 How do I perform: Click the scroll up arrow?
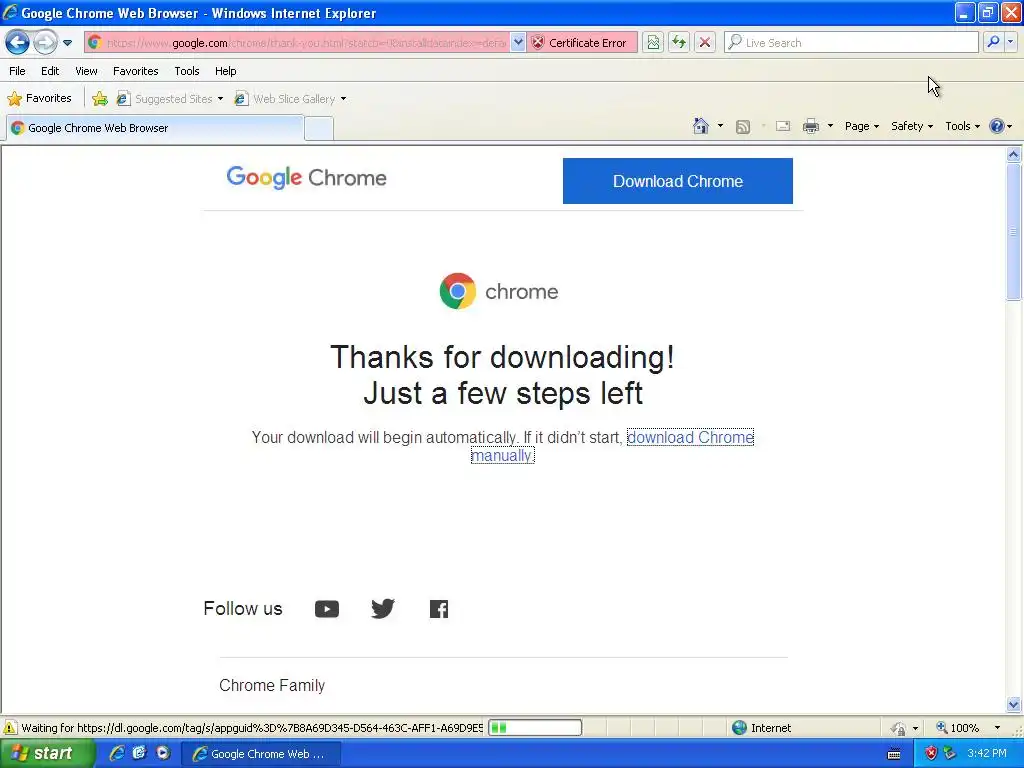point(1014,155)
